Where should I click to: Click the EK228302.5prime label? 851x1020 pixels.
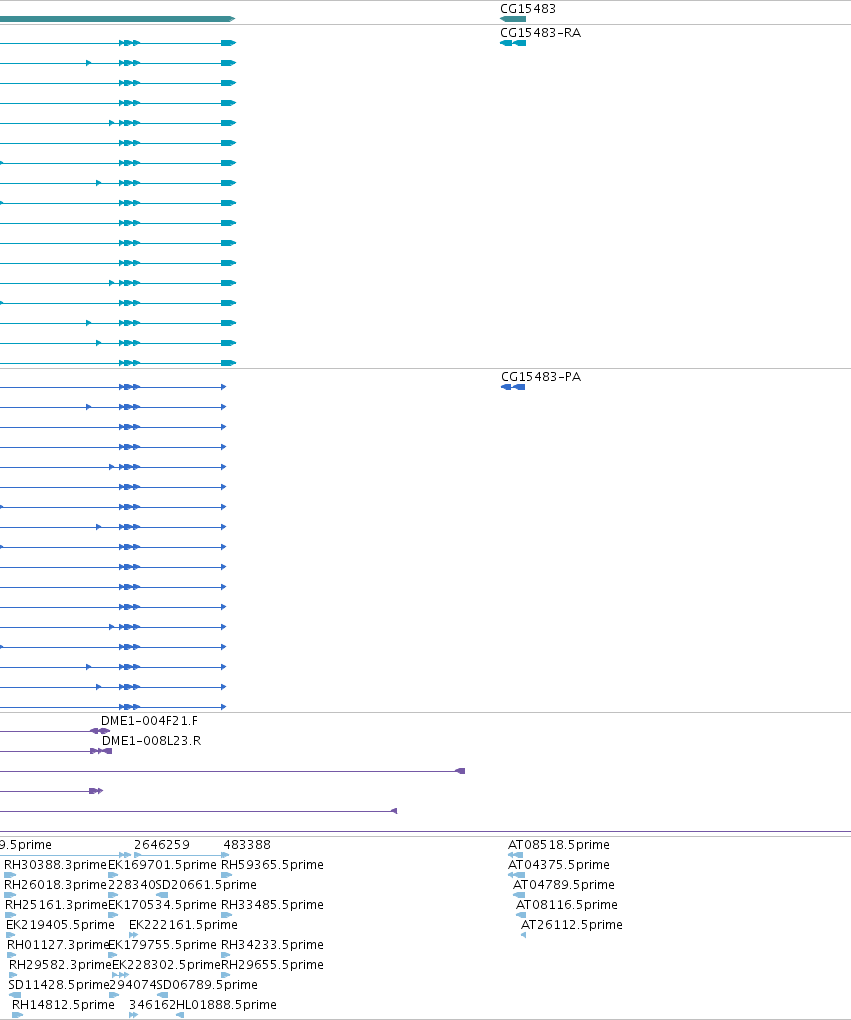pyautogui.click(x=167, y=965)
